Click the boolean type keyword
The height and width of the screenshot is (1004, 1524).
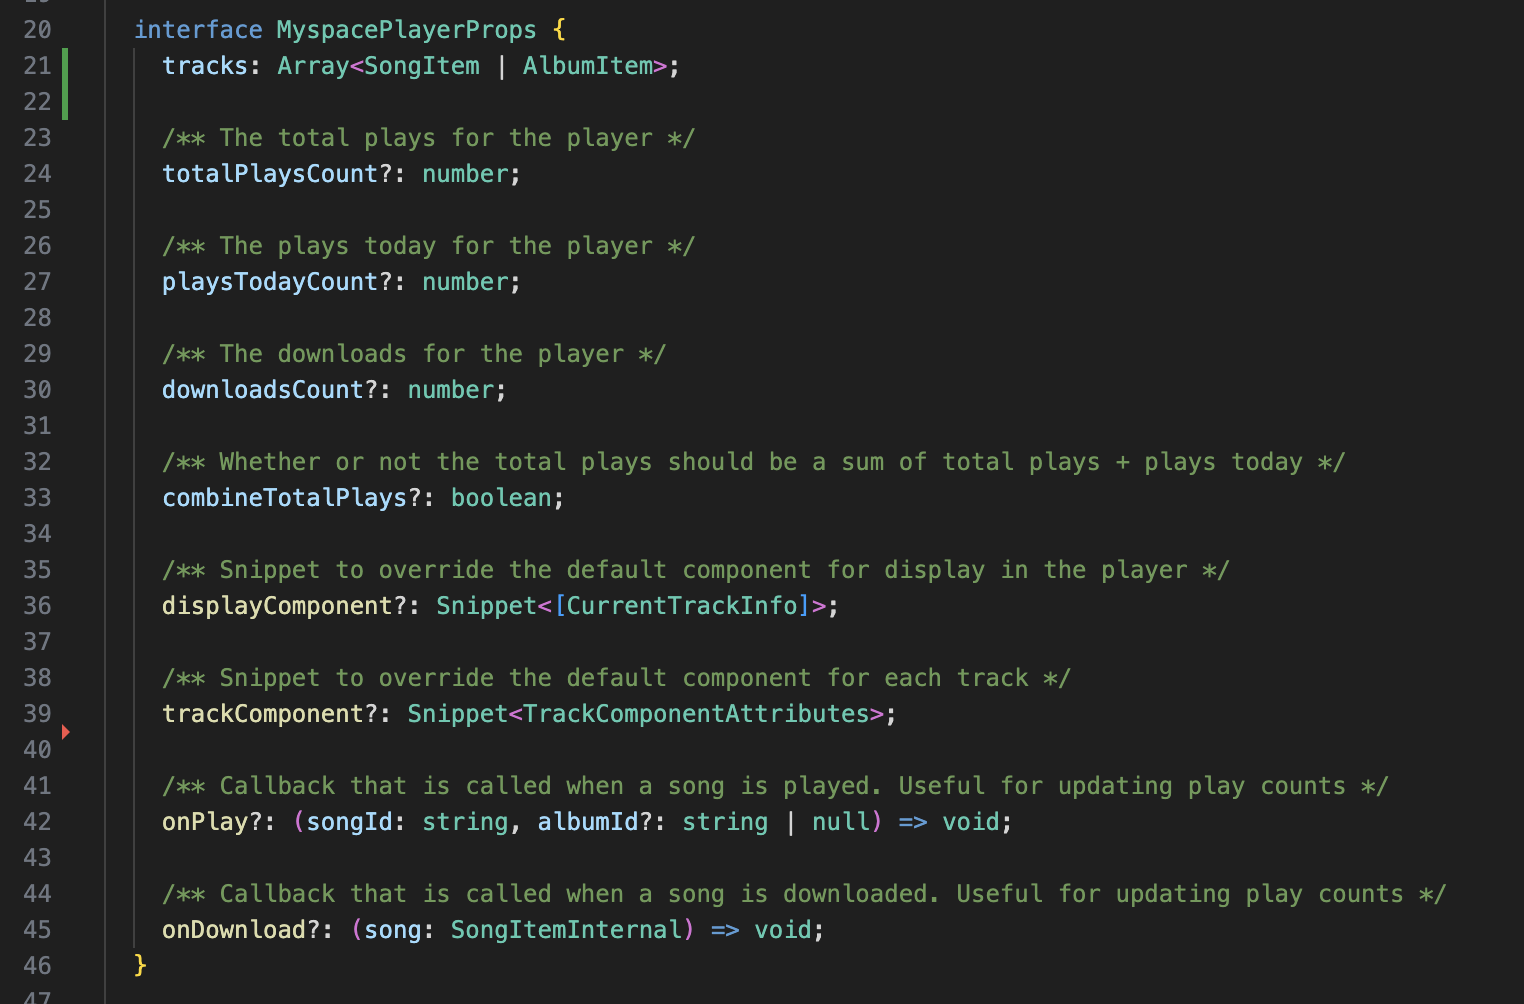click(x=500, y=498)
